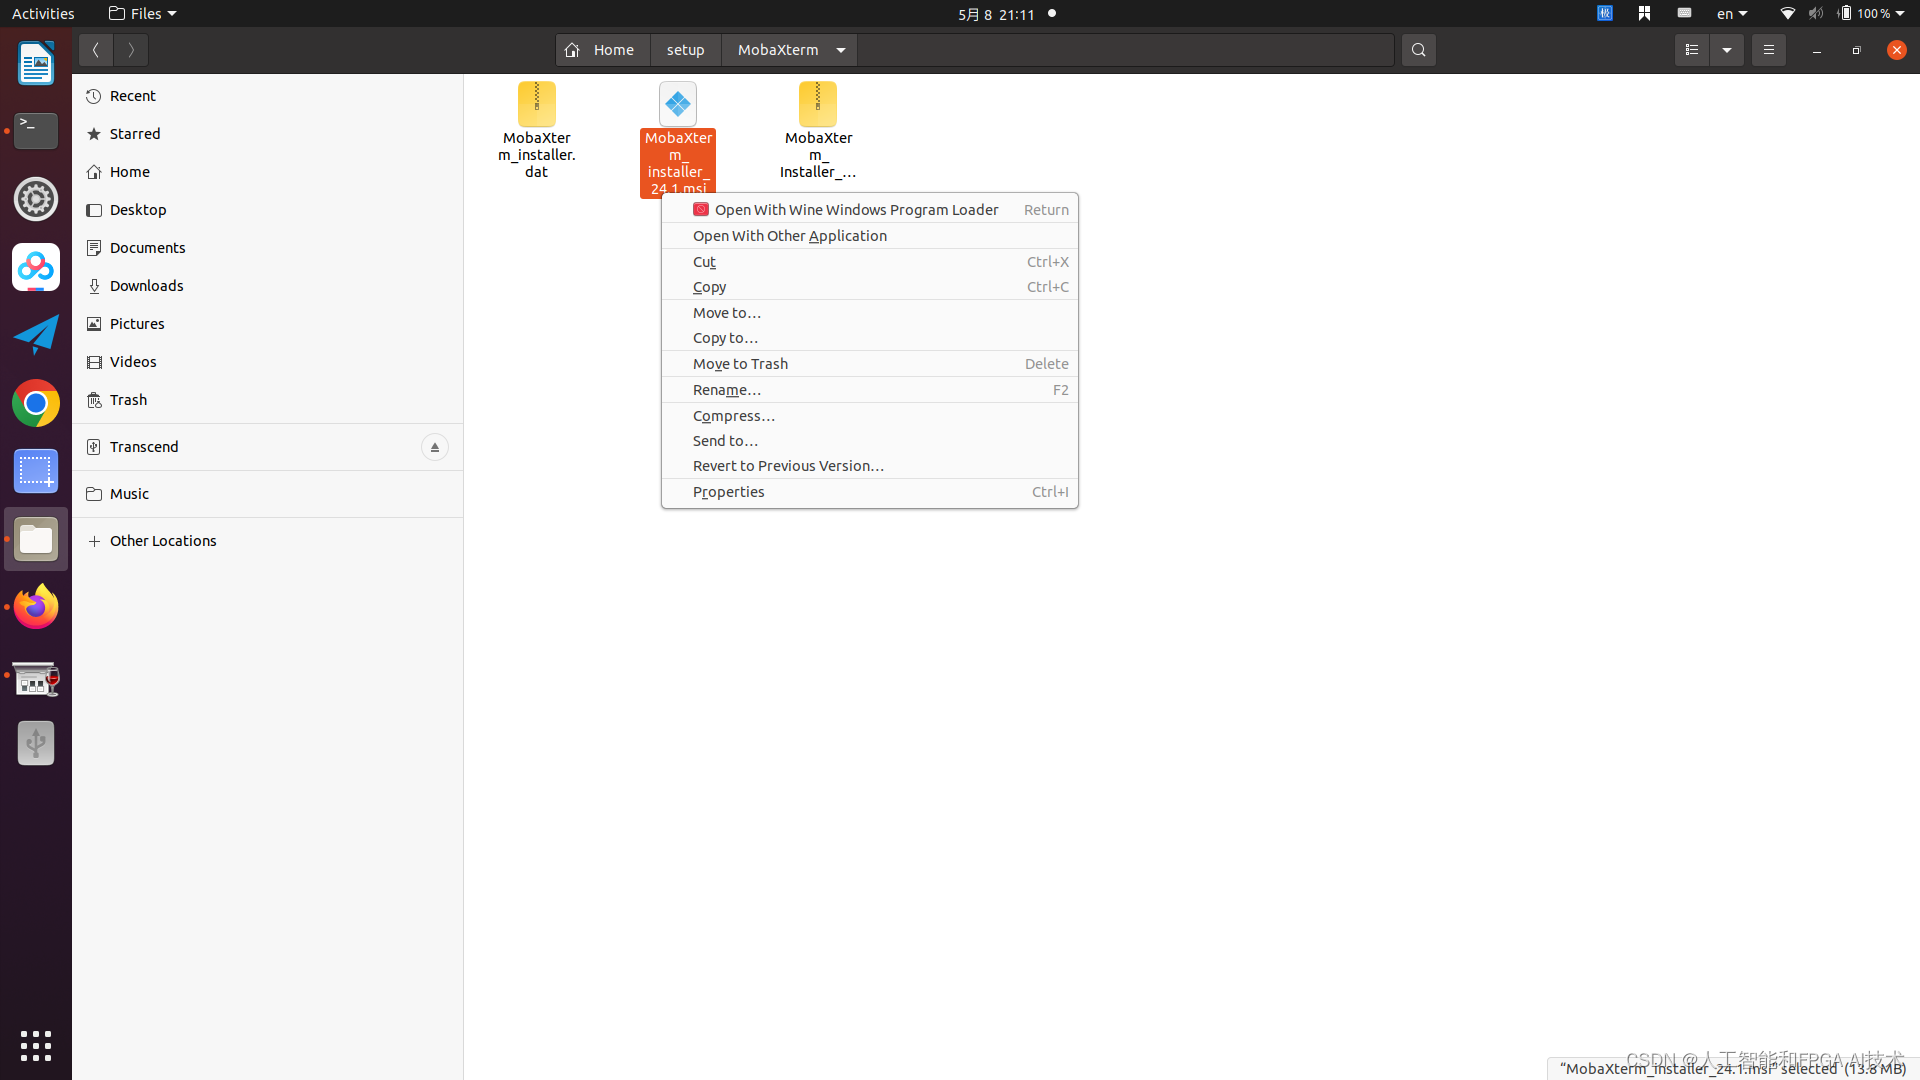Click the volume icon in the top bar
Image resolution: width=1920 pixels, height=1080 pixels.
click(1816, 13)
